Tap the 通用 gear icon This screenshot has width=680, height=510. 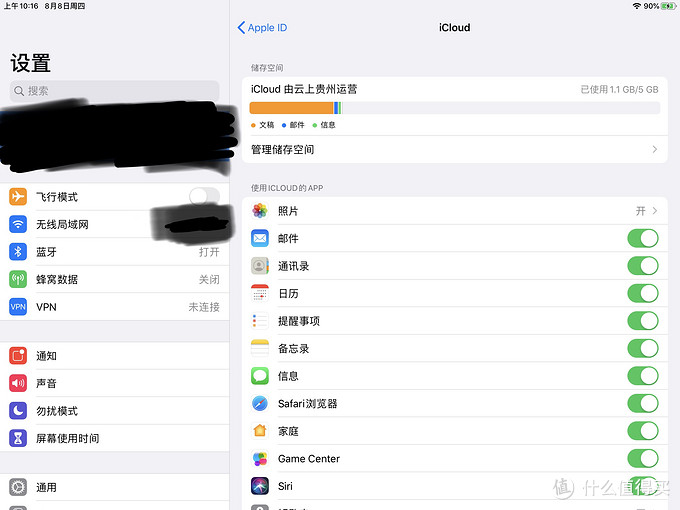coord(18,487)
